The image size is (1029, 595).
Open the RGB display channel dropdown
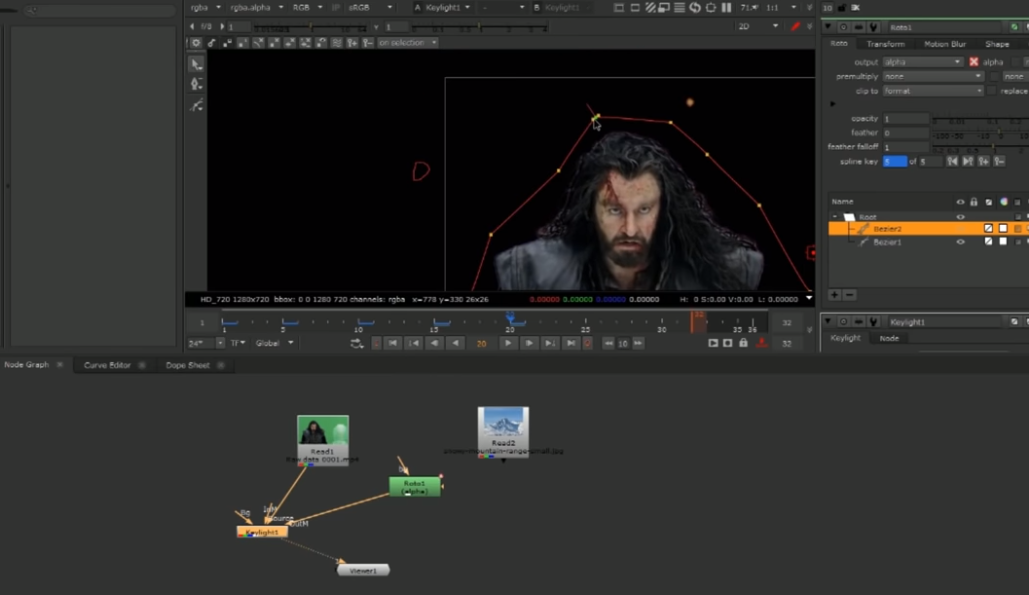(x=306, y=8)
